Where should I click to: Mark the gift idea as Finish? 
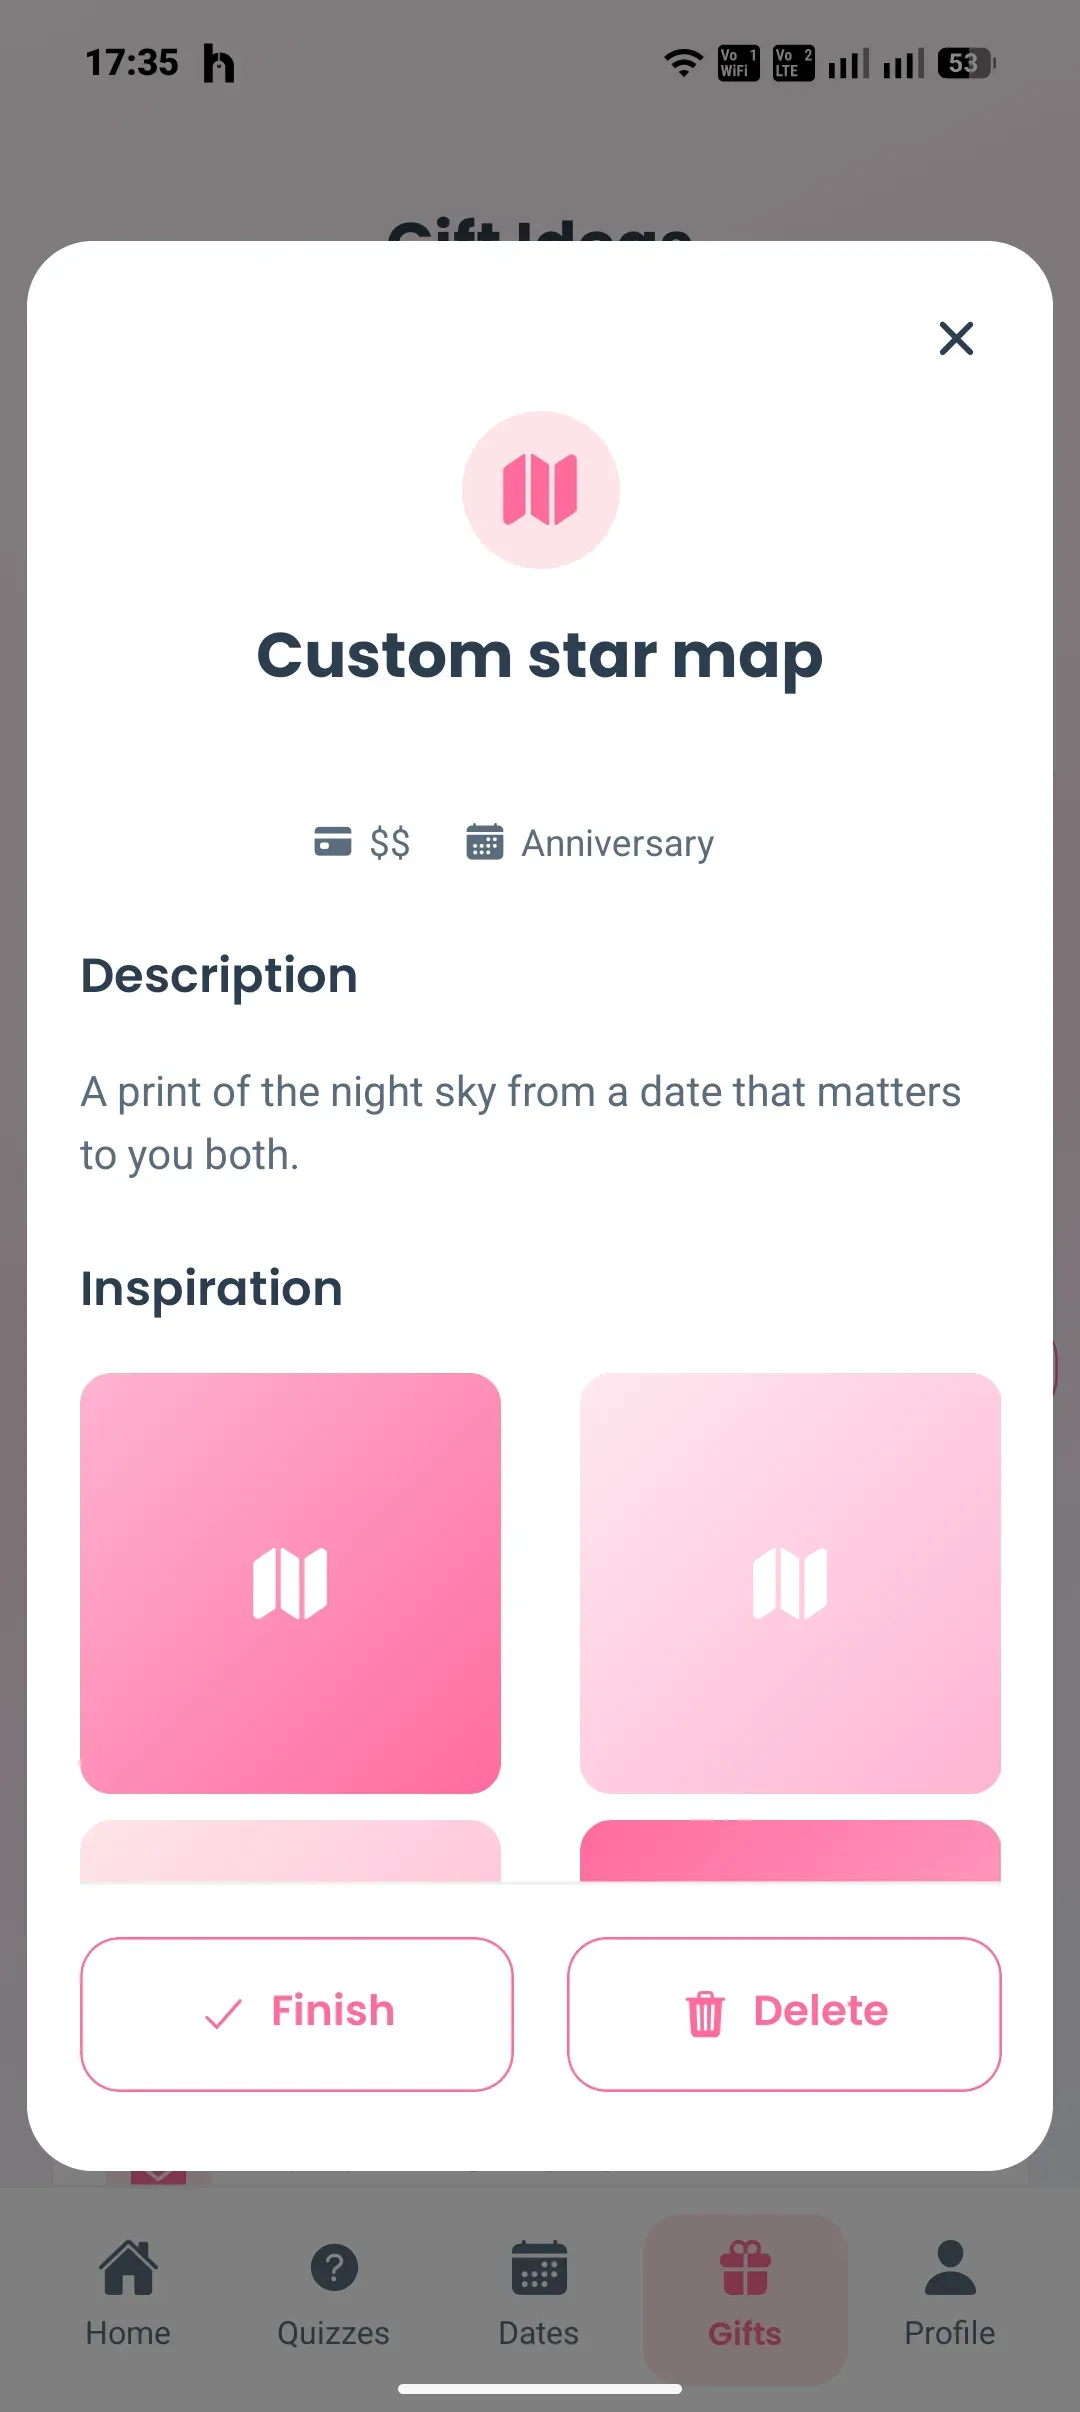click(297, 2014)
